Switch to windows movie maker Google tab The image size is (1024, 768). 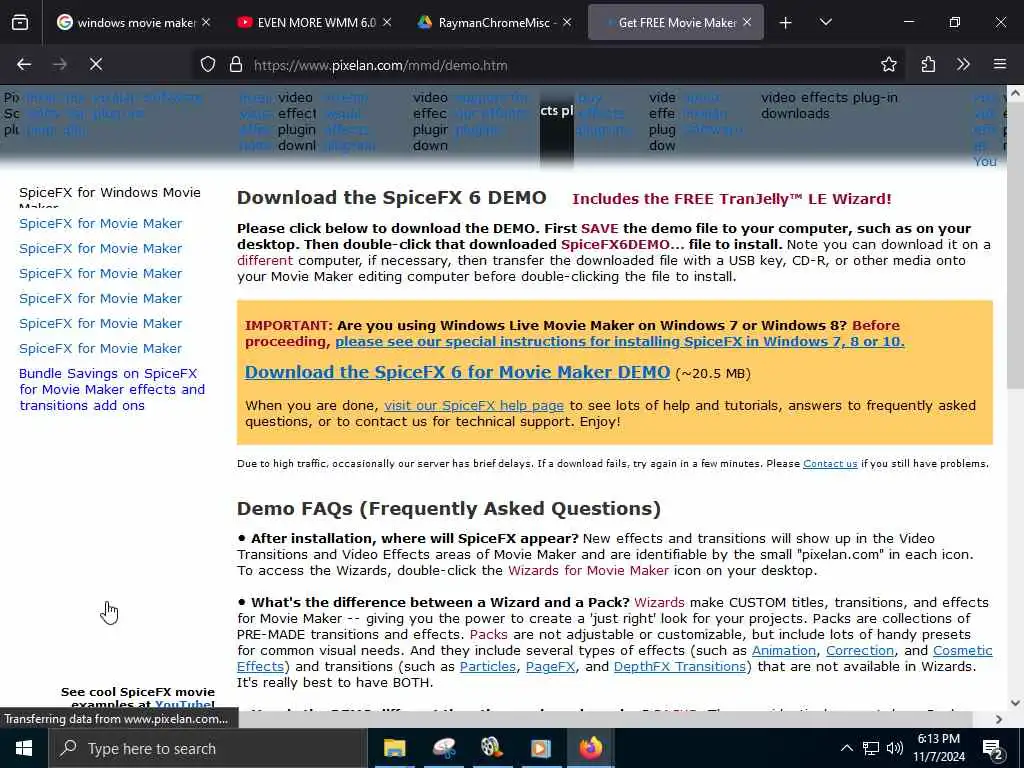coord(127,23)
